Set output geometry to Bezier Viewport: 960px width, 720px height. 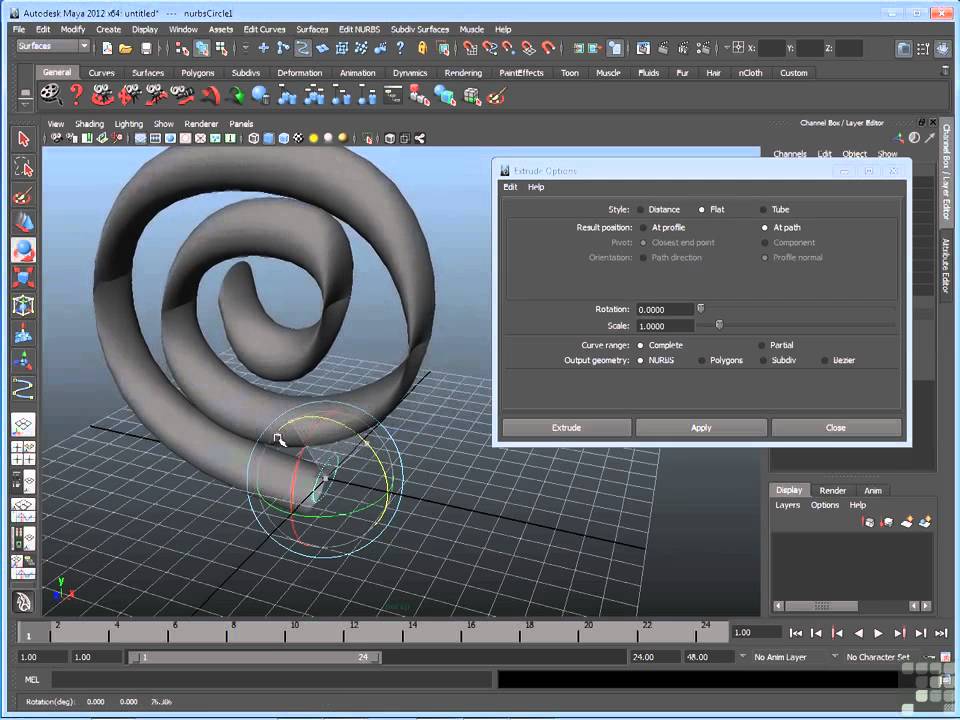[x=838, y=361]
